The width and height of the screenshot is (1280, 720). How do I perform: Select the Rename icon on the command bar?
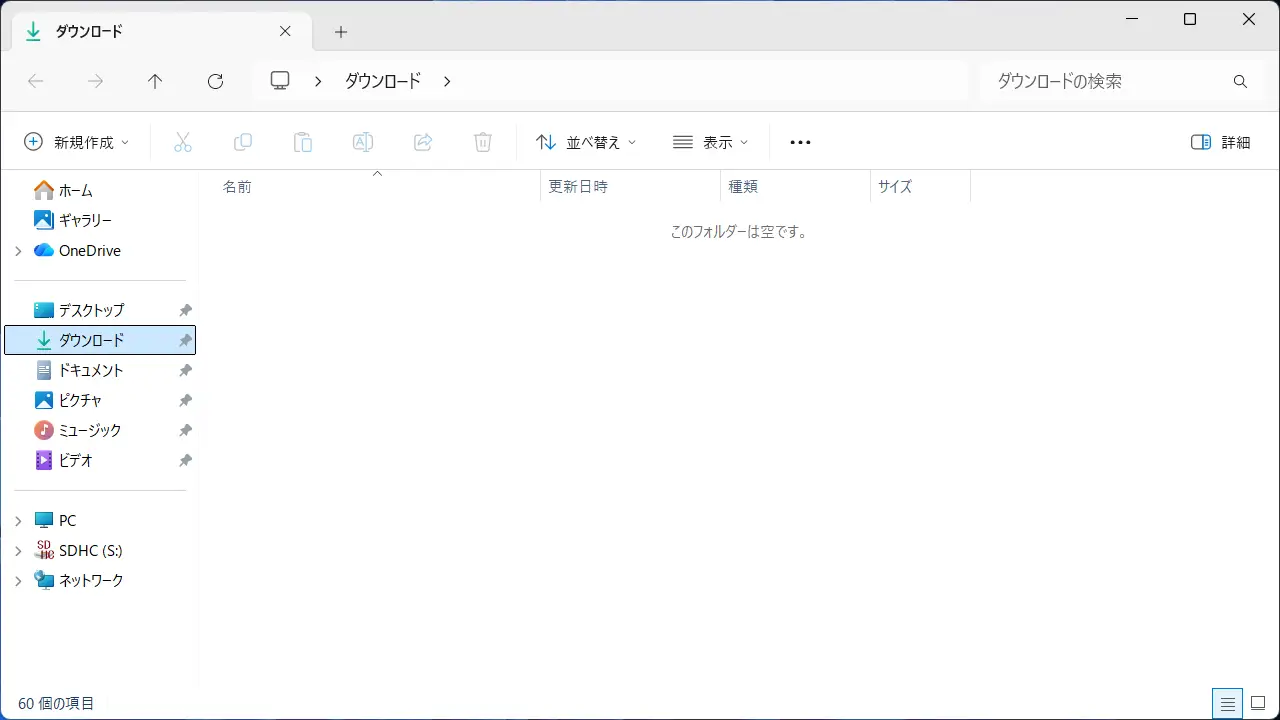pos(363,141)
